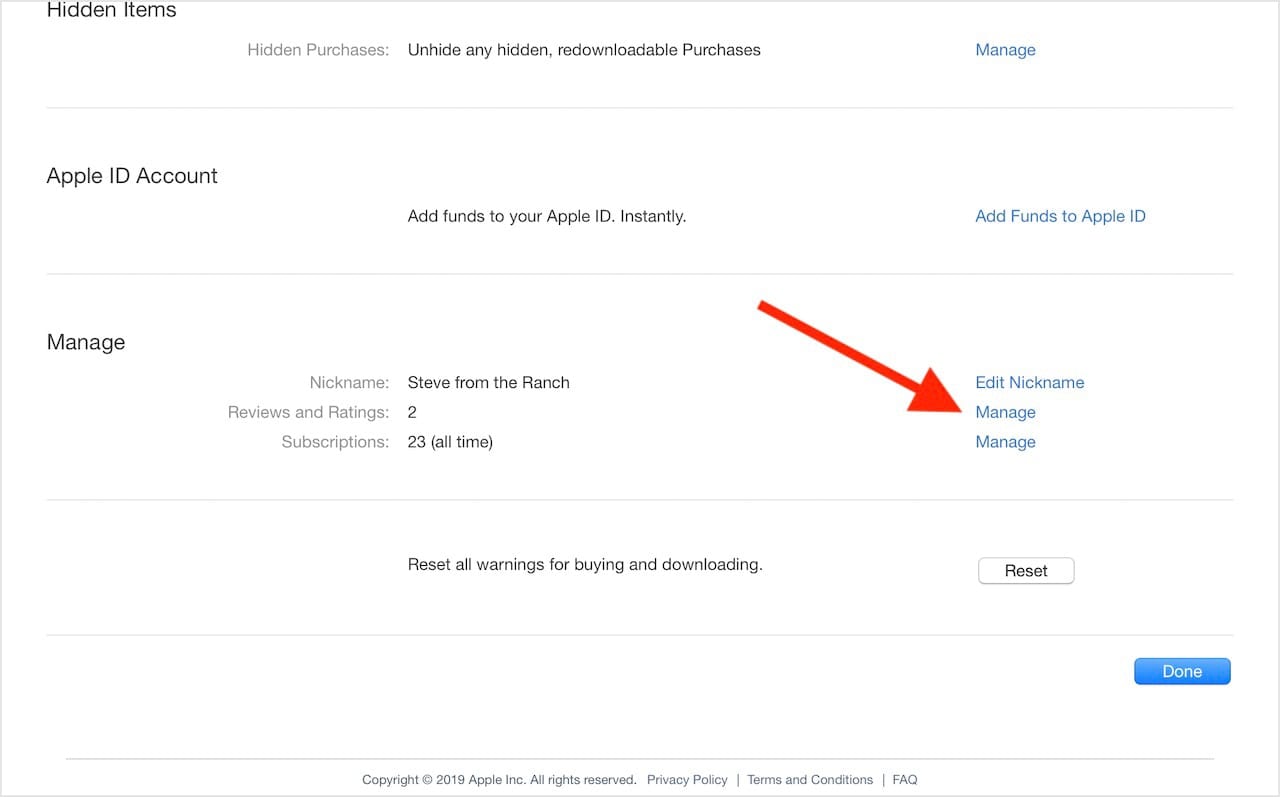
Task: Click the Manage section heading
Action: click(86, 342)
